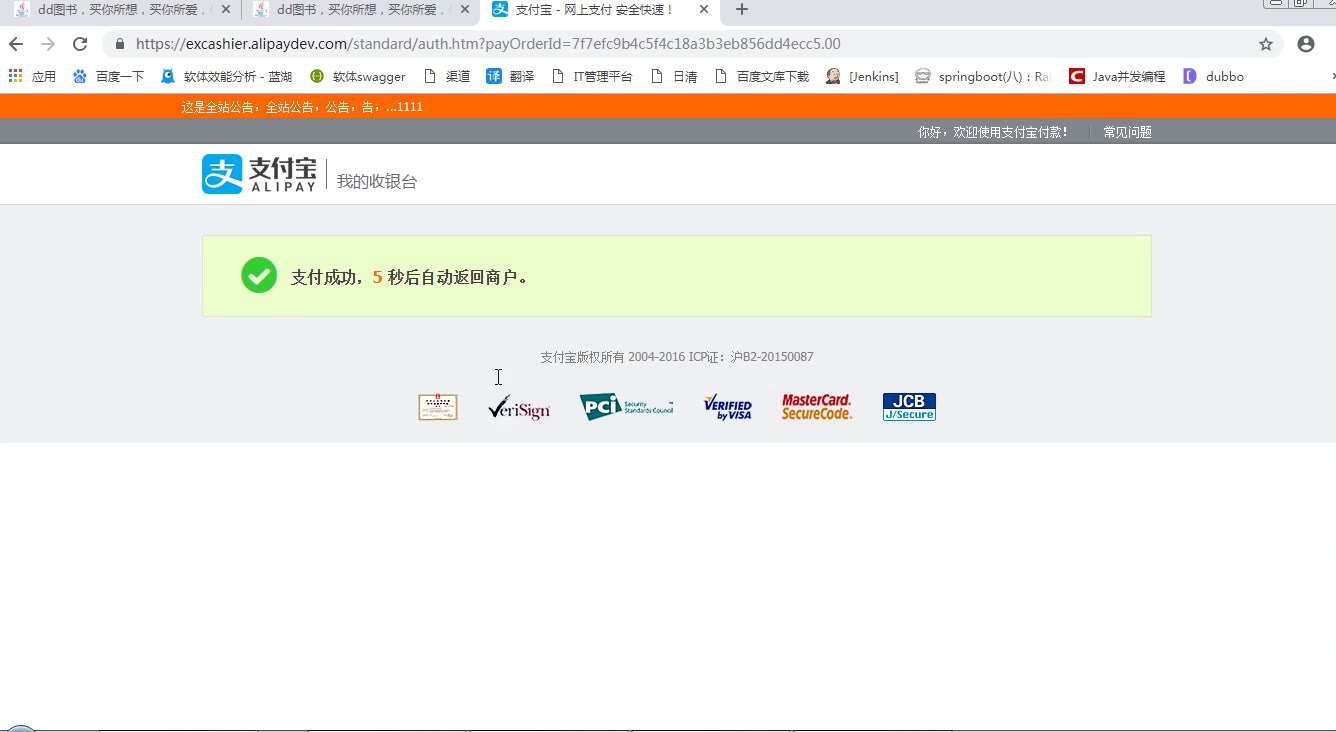
Task: Click the Alipay 支付宝 logo
Action: click(259, 174)
